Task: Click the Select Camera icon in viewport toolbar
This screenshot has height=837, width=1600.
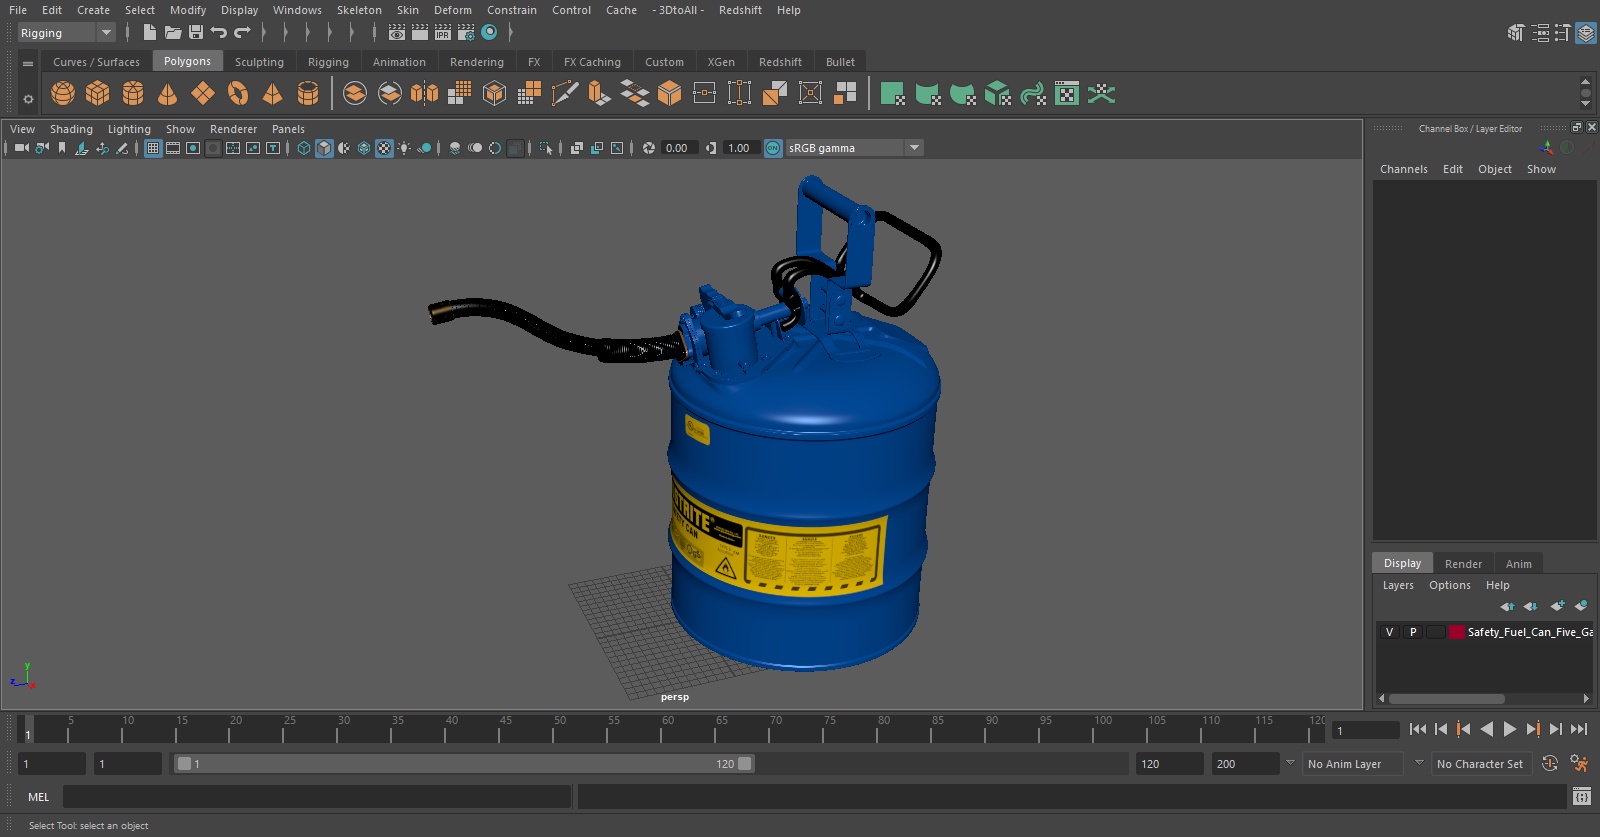Action: click(x=22, y=148)
